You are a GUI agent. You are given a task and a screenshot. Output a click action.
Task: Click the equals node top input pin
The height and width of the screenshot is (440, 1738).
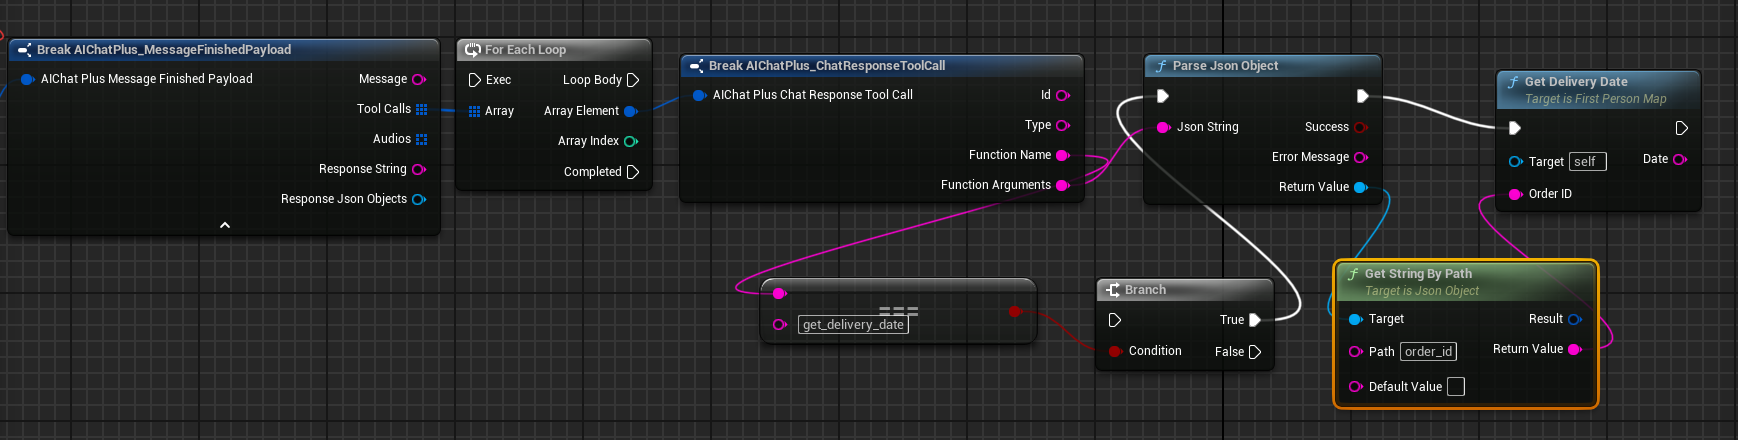780,293
